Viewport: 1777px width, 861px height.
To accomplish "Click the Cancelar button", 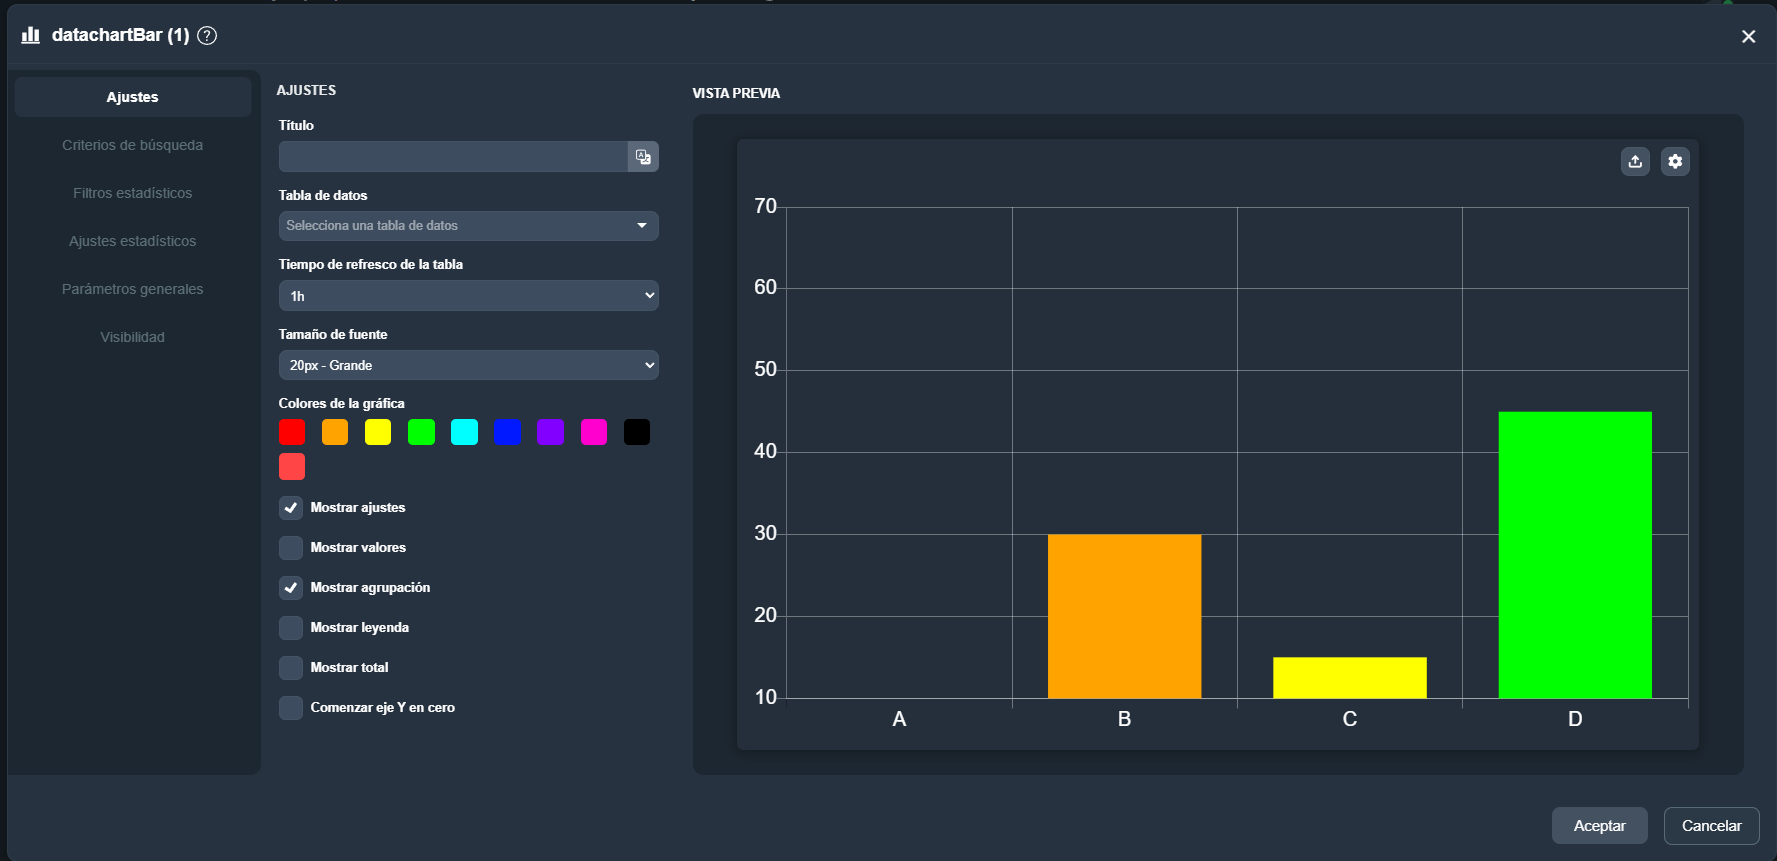I will pos(1711,826).
